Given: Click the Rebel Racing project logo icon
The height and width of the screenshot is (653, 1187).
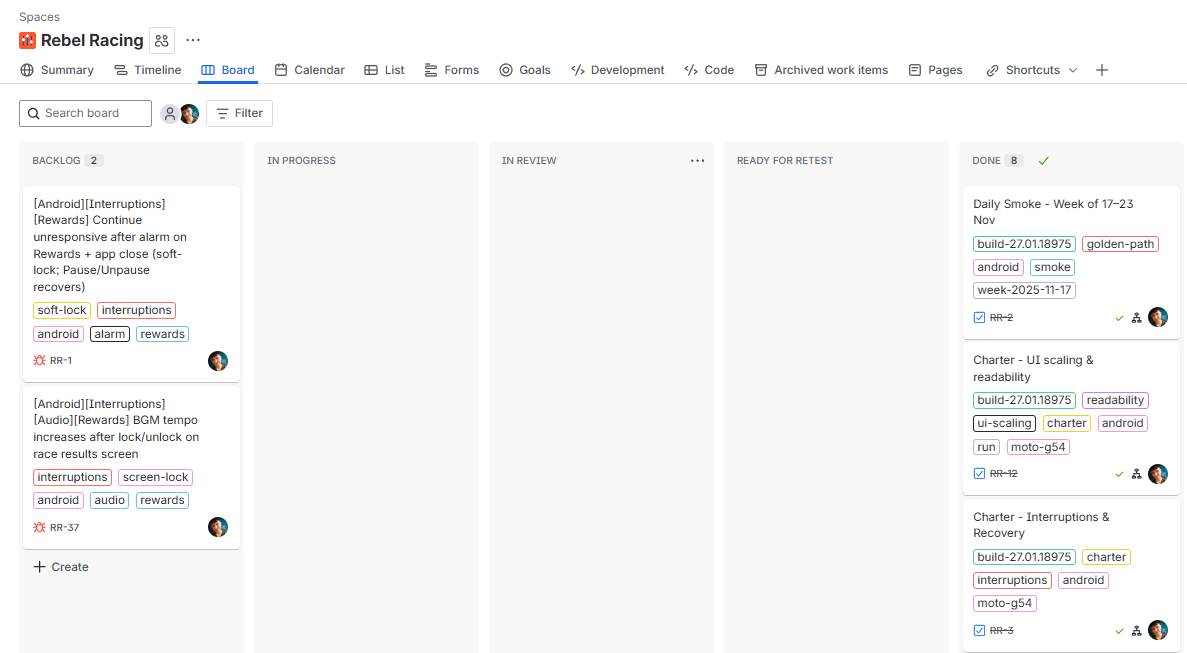Looking at the screenshot, I should coord(27,41).
